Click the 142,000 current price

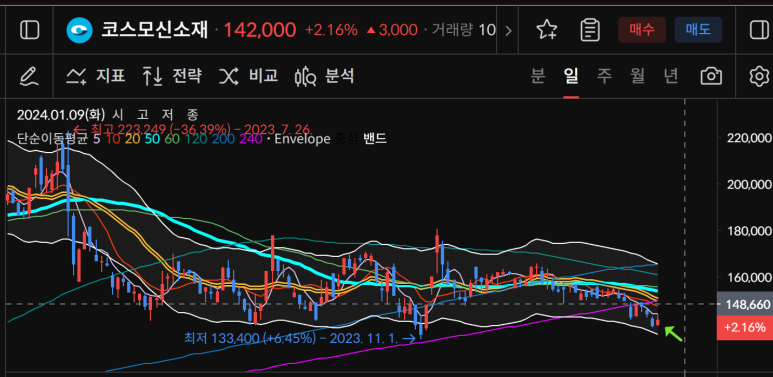pyautogui.click(x=260, y=31)
